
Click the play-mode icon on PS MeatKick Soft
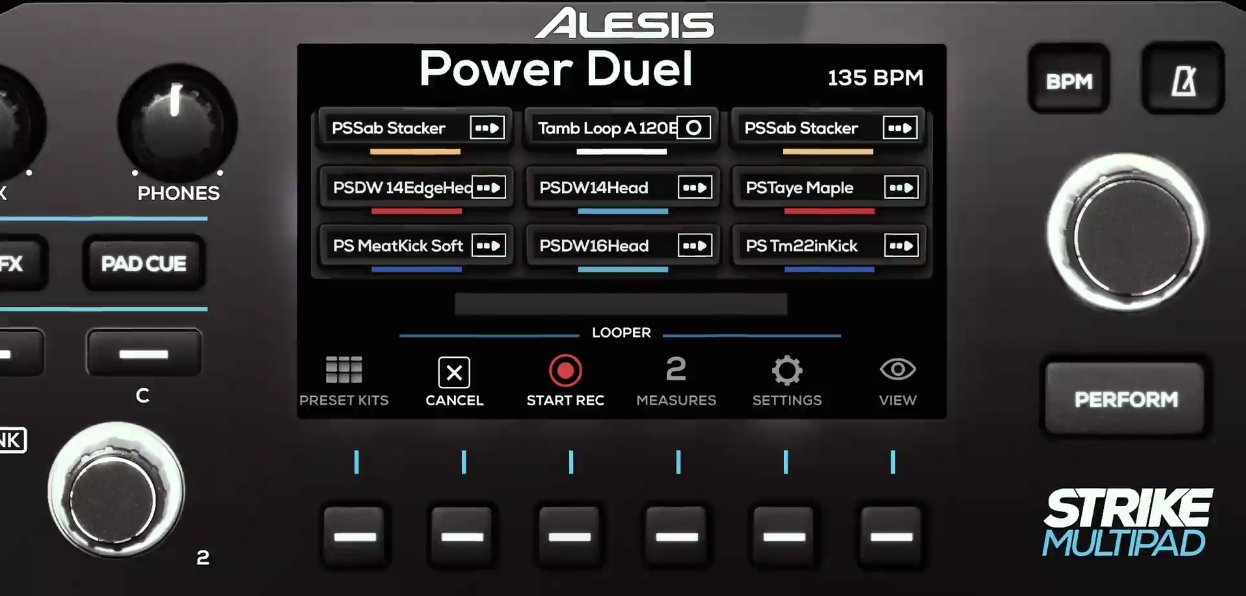[x=488, y=245]
